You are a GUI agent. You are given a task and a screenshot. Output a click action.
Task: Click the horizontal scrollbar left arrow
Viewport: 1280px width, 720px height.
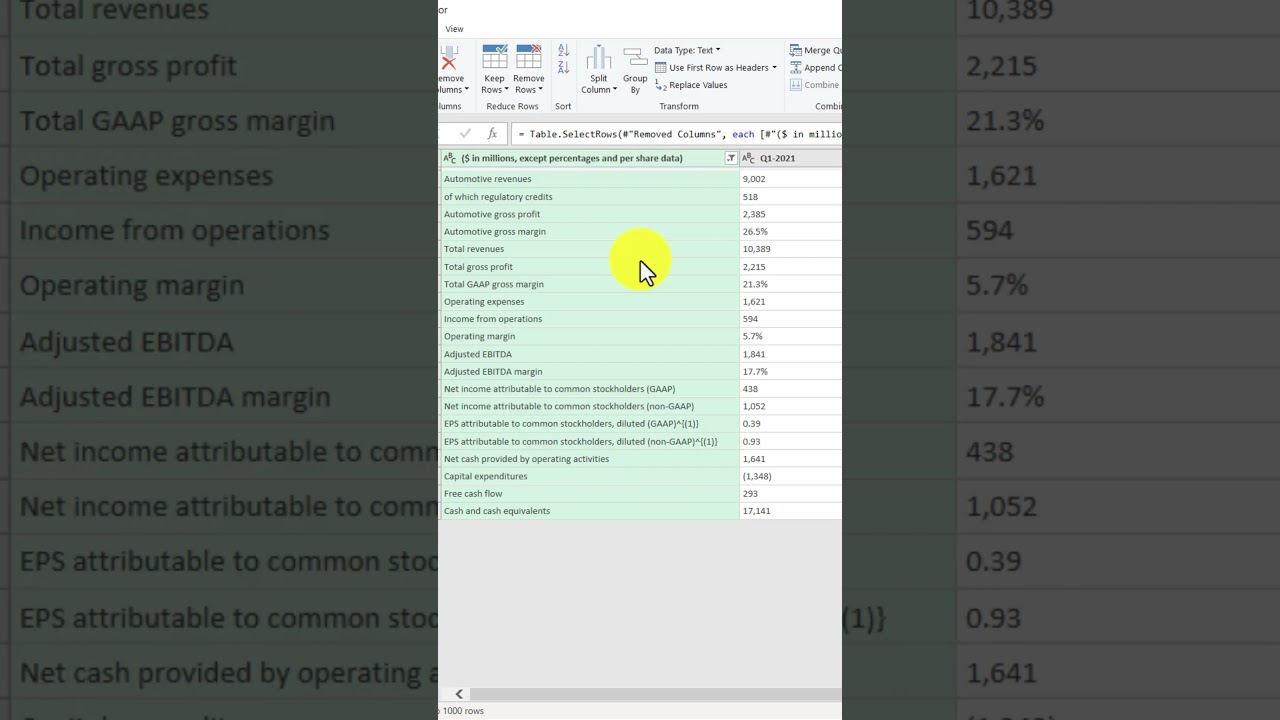pos(459,694)
